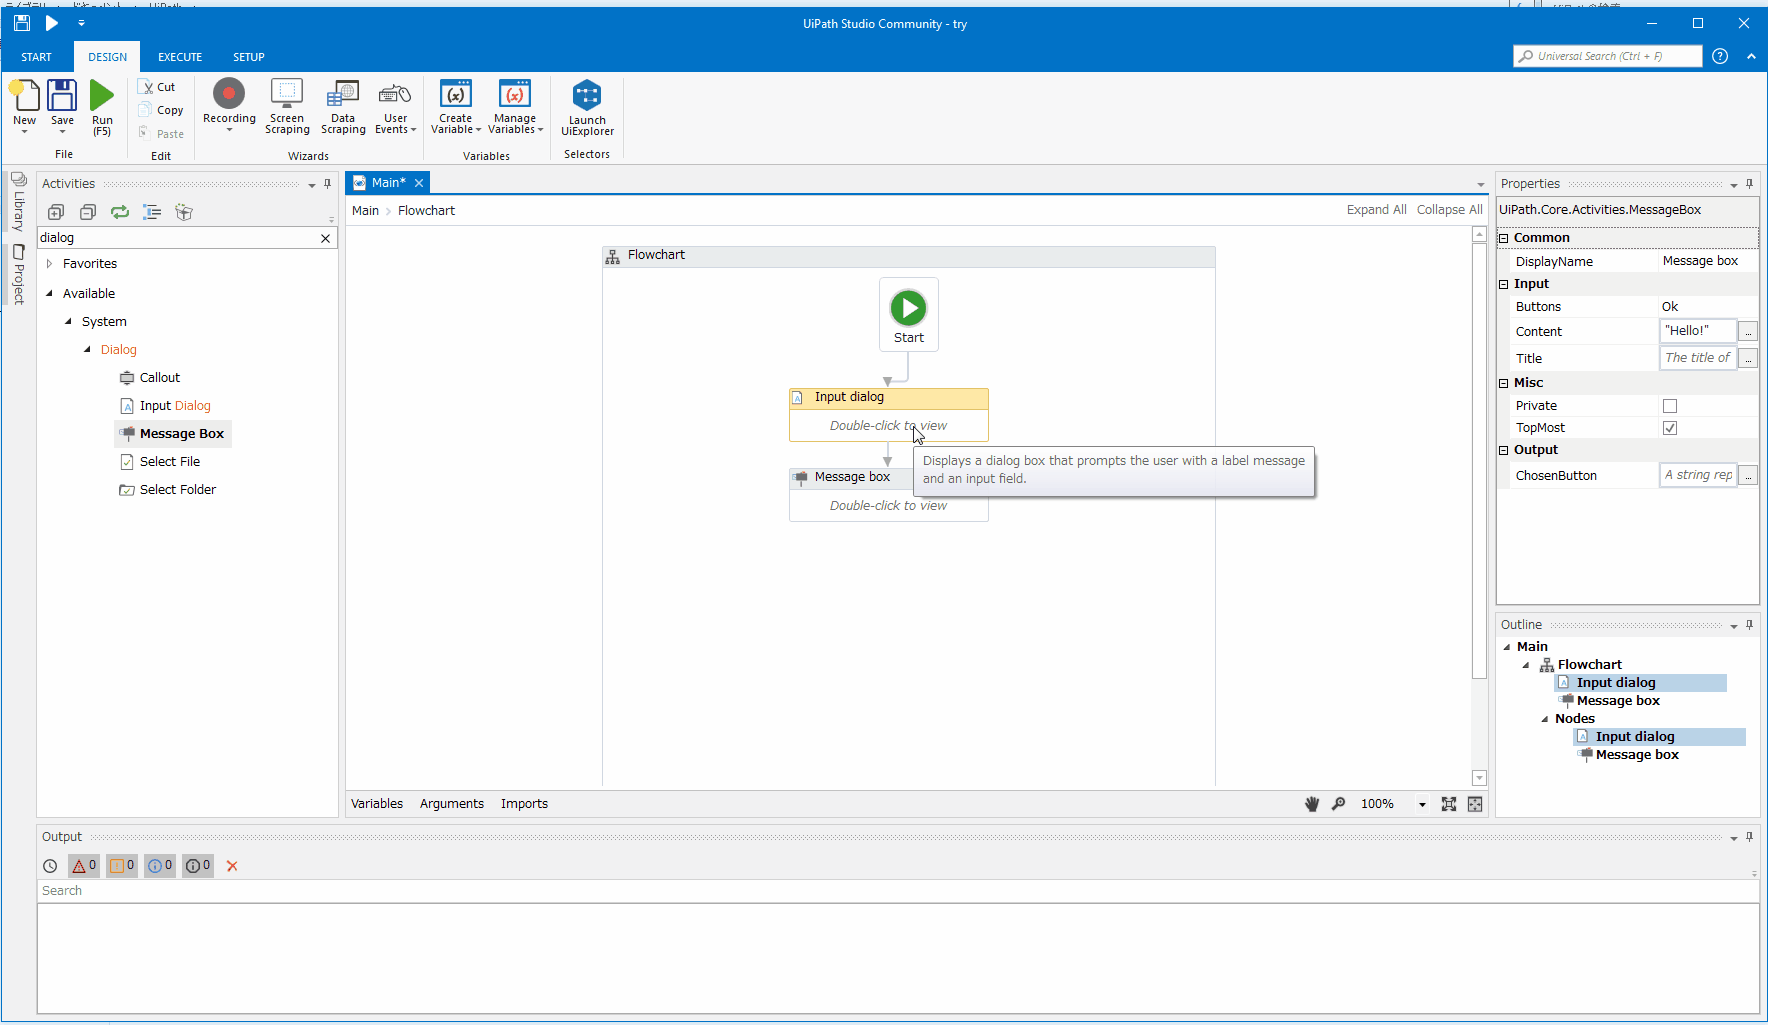
Task: Toggle trace messages filter in Output
Action: tap(198, 866)
